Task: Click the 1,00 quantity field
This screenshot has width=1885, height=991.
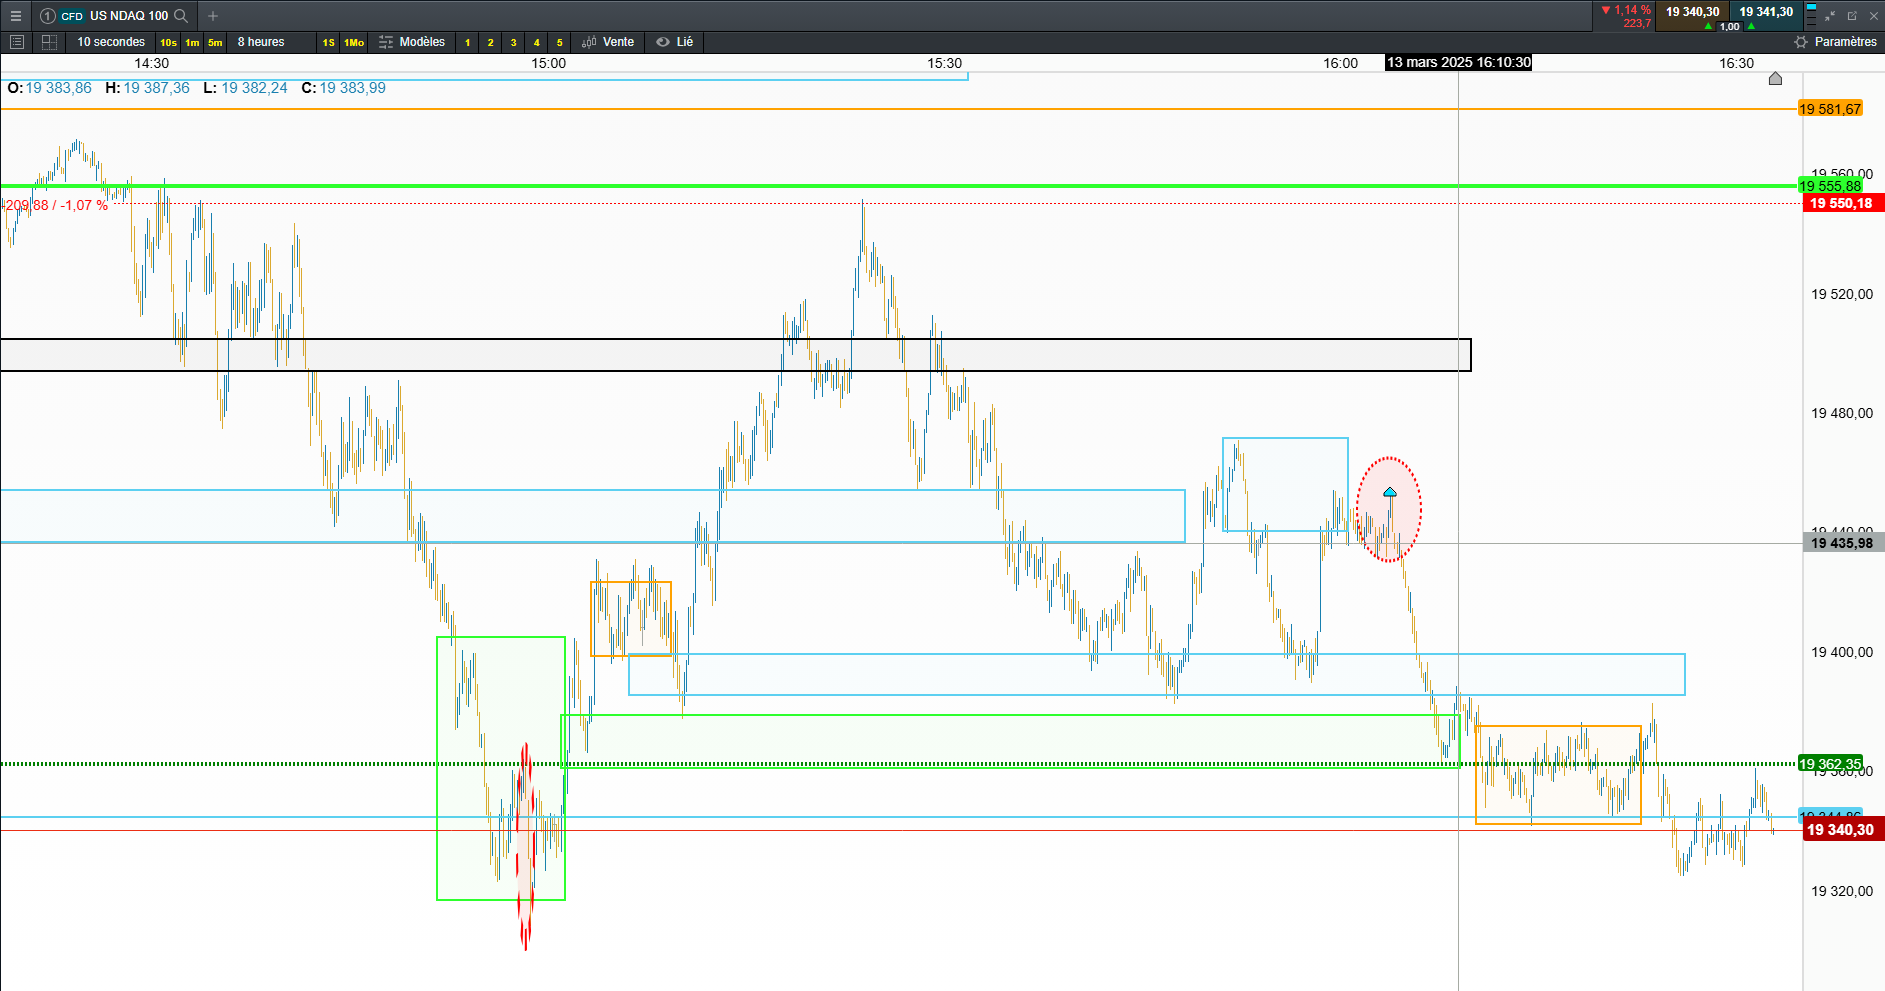Action: [1730, 26]
